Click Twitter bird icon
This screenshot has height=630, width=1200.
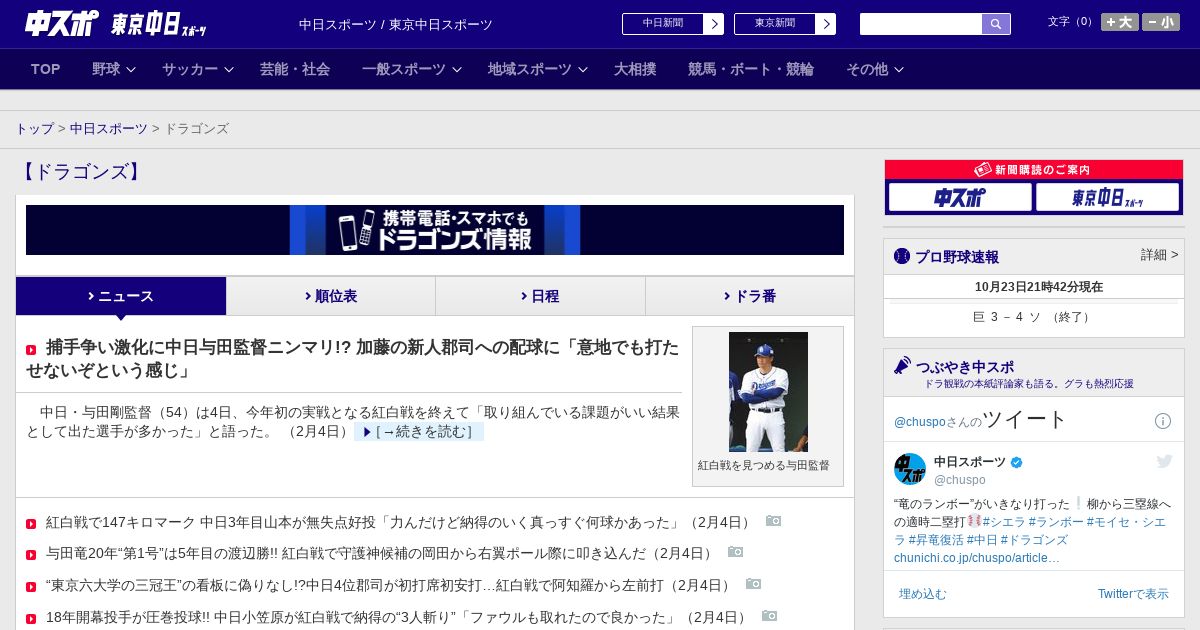[x=1164, y=461]
